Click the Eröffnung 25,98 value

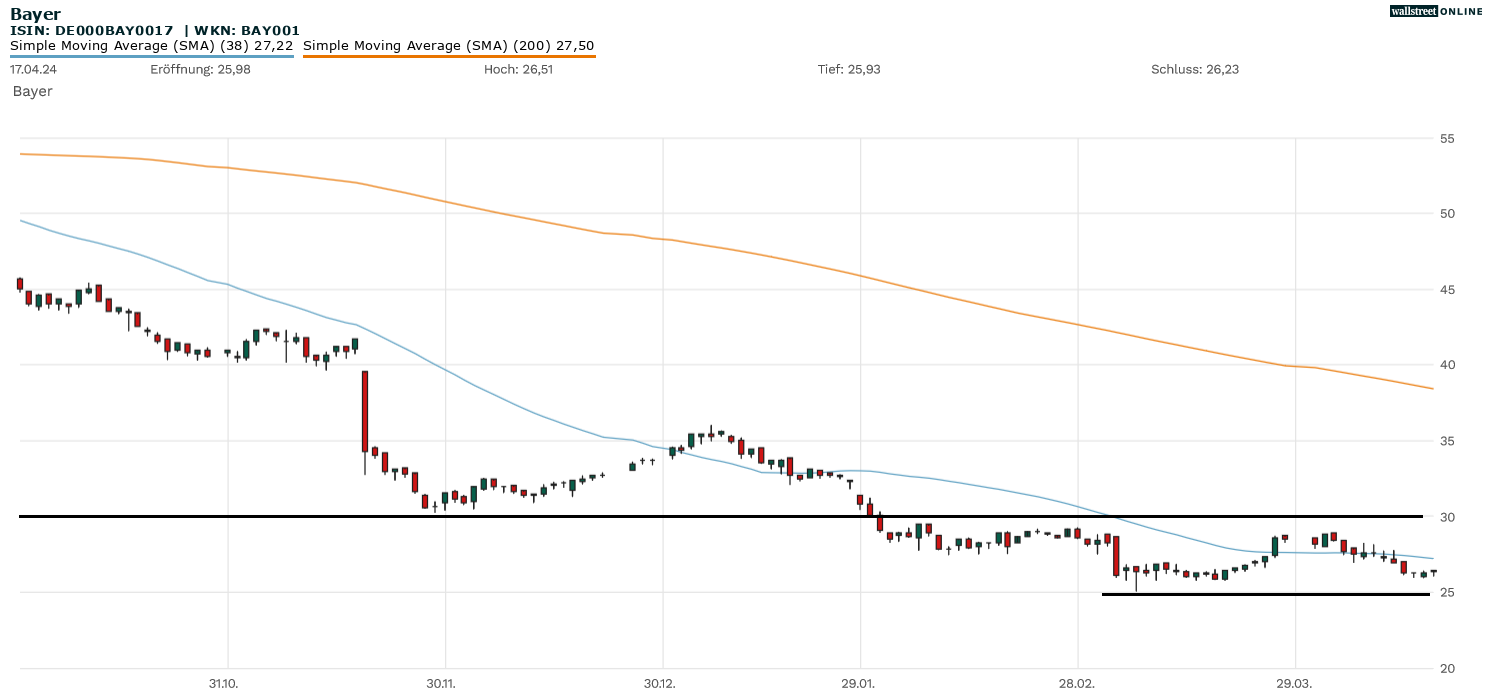coord(200,69)
